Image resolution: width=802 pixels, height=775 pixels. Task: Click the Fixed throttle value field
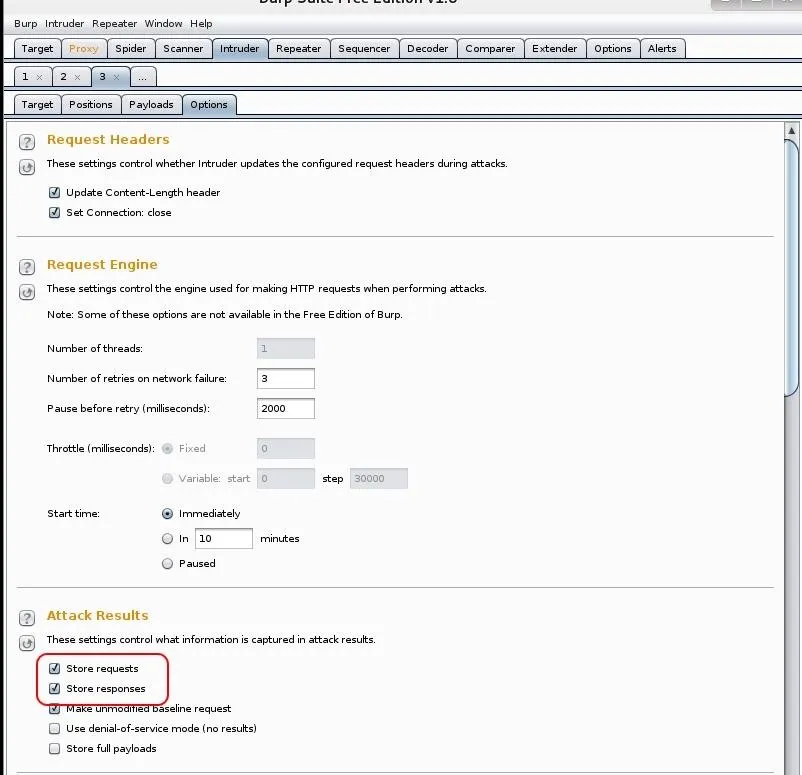coord(286,449)
